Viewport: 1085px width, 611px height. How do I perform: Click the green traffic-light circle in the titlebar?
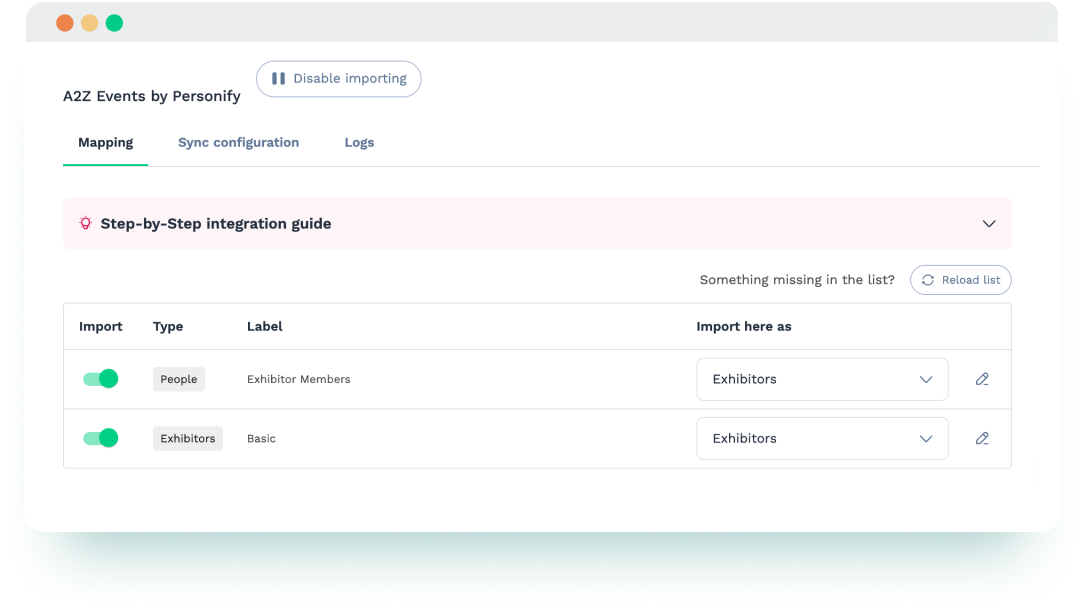(115, 21)
